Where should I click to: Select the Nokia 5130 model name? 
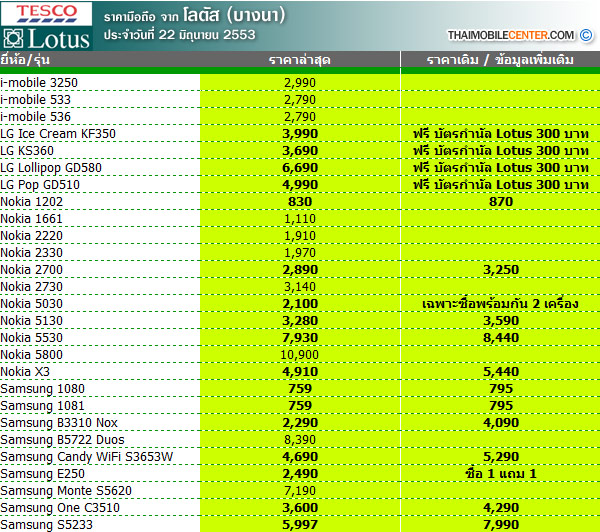pyautogui.click(x=31, y=320)
